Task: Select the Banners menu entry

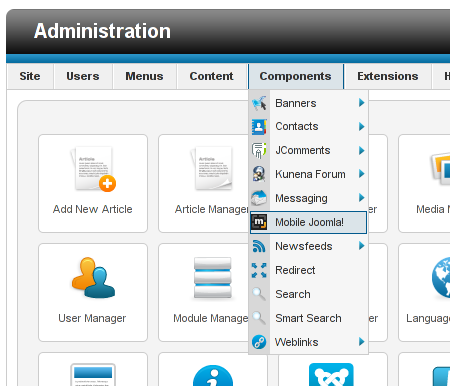Action: [x=308, y=103]
